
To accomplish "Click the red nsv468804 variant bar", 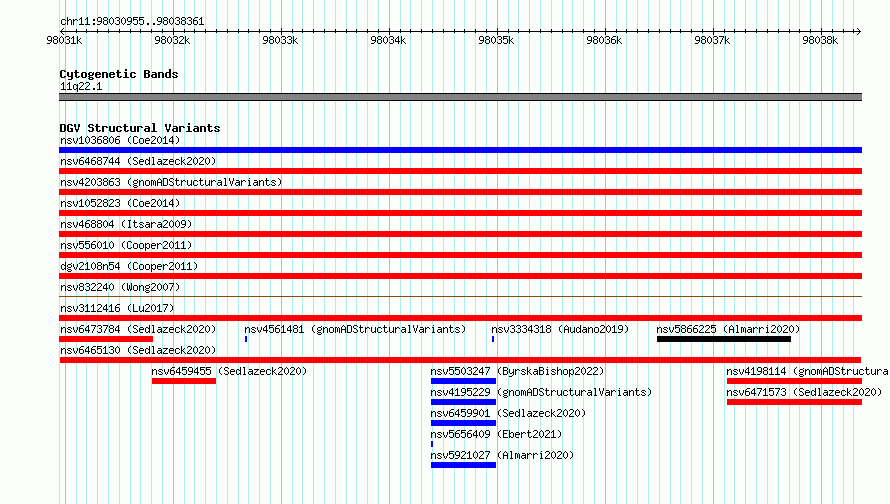I will coord(460,234).
